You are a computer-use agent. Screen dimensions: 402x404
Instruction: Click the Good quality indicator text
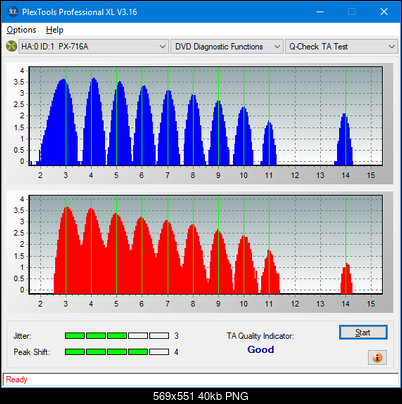(261, 350)
